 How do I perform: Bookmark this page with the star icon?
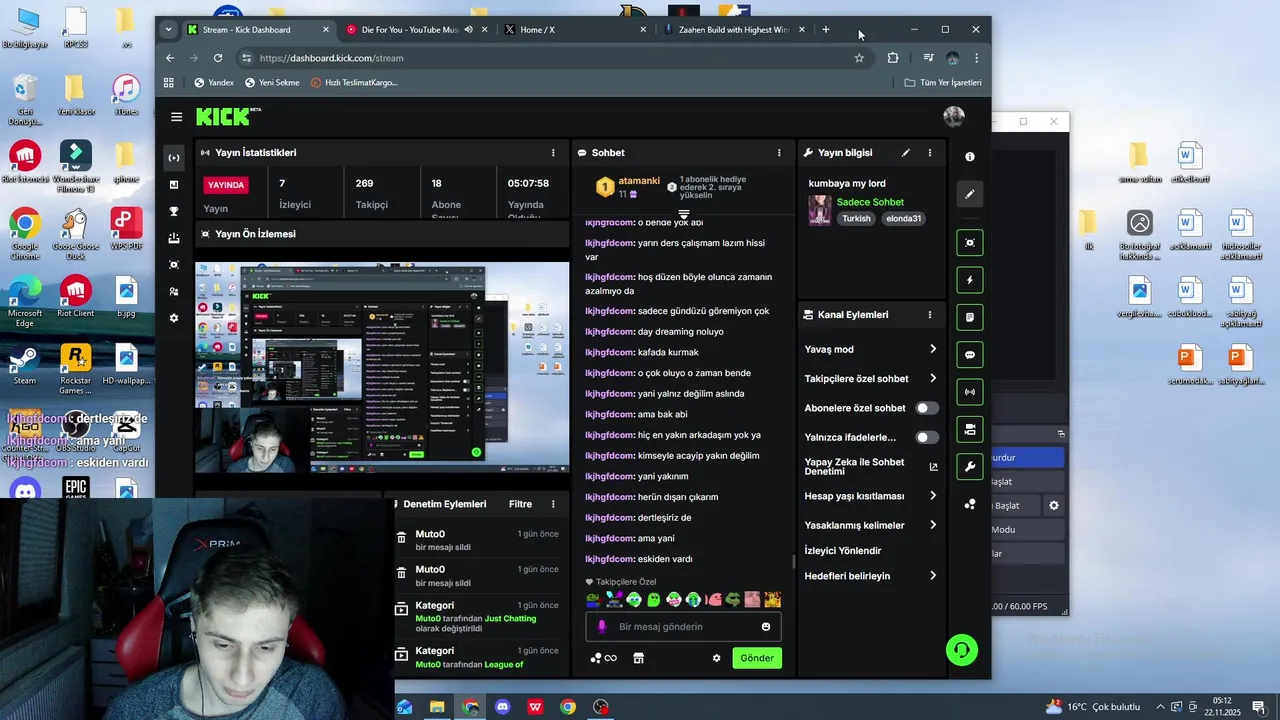[x=859, y=58]
